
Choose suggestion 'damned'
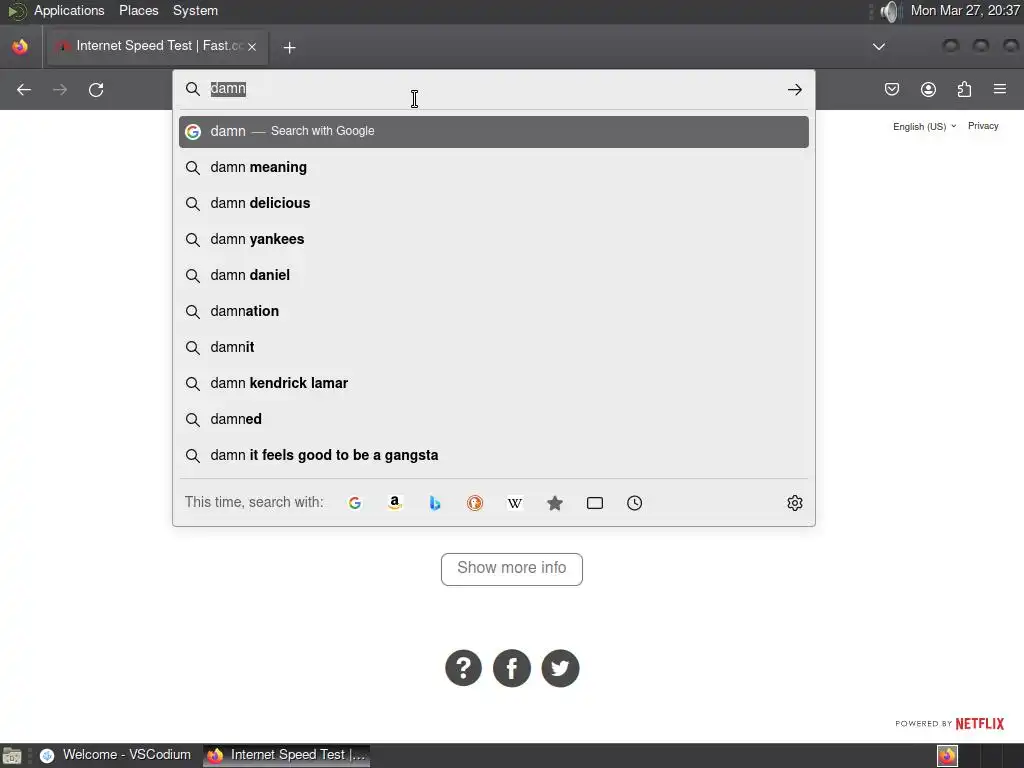(x=494, y=419)
